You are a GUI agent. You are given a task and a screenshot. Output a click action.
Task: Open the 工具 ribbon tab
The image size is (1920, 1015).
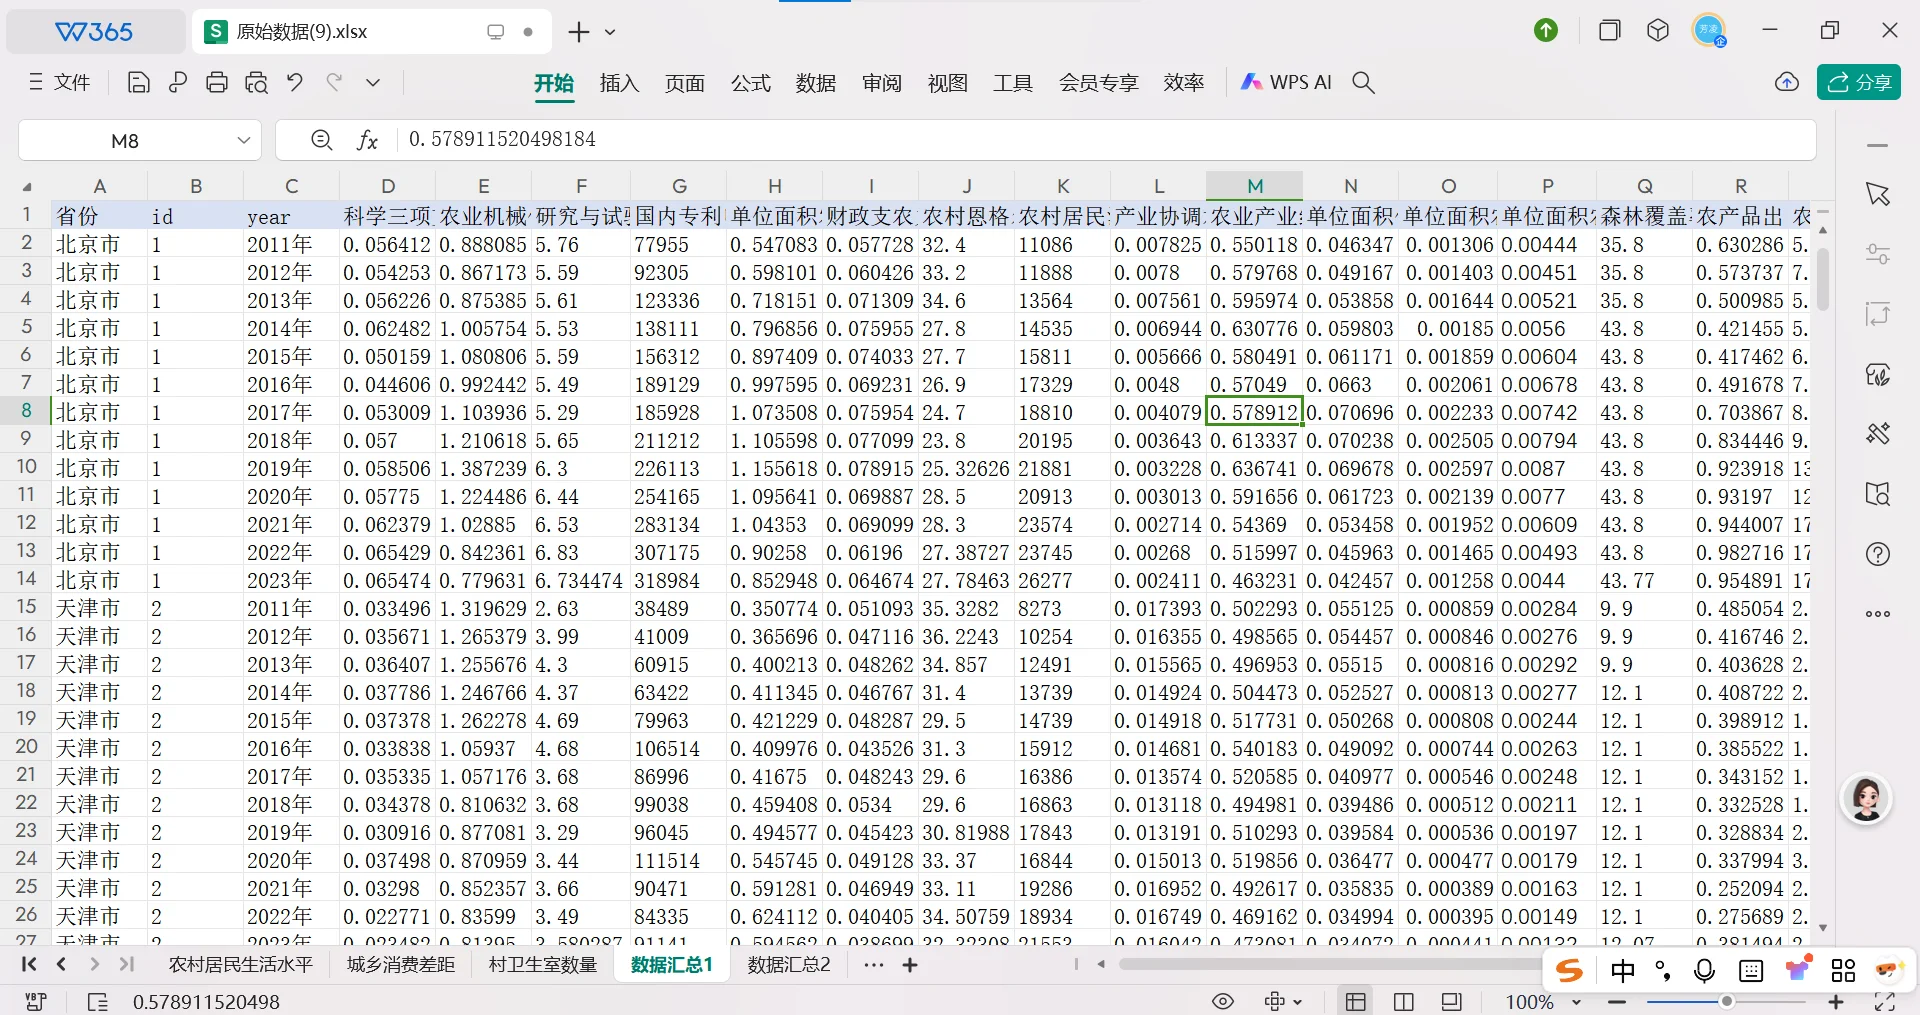click(x=1013, y=83)
